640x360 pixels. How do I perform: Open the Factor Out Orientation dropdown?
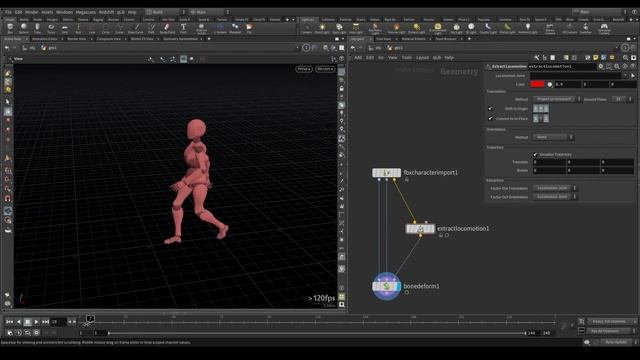tap(555, 197)
